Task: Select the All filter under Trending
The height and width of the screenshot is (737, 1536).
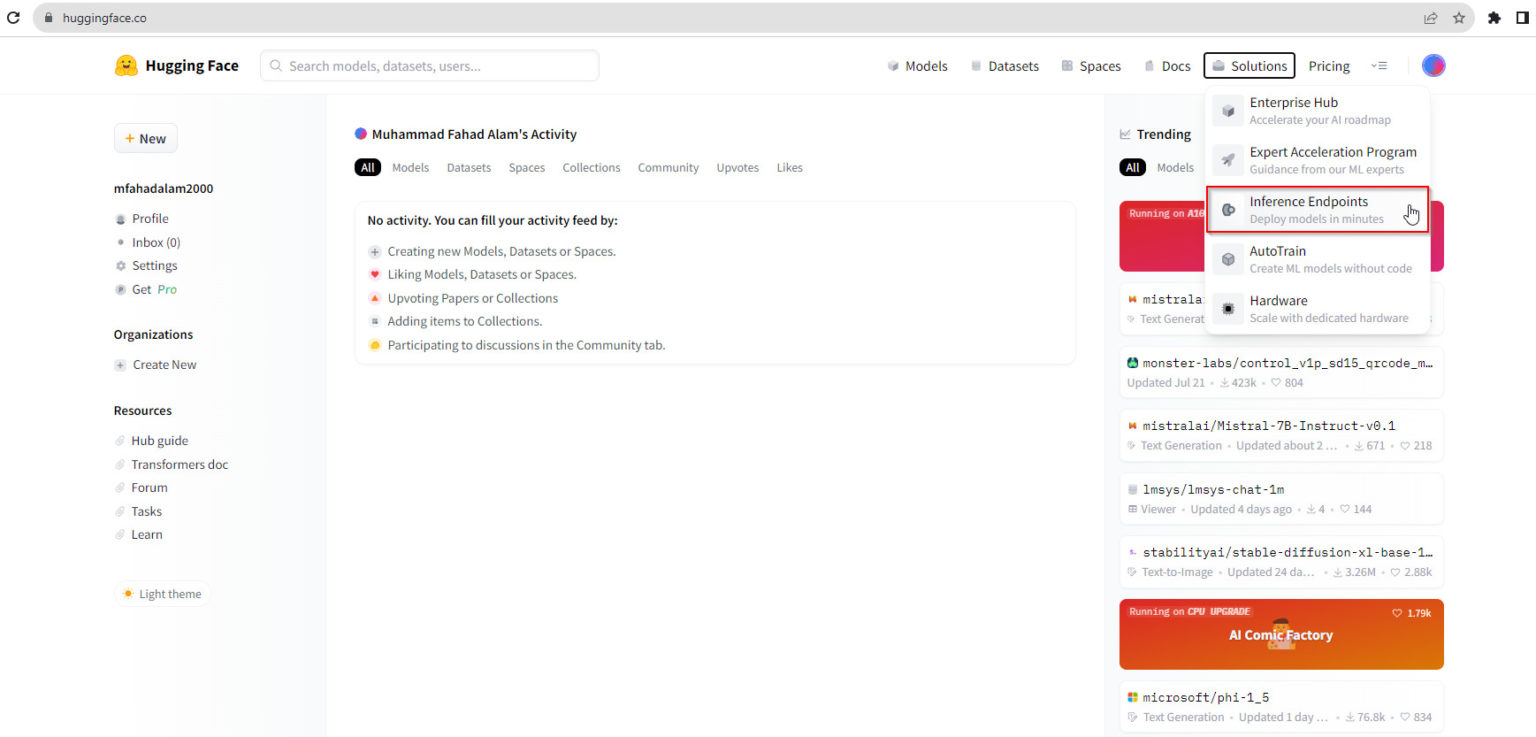Action: pos(1132,168)
